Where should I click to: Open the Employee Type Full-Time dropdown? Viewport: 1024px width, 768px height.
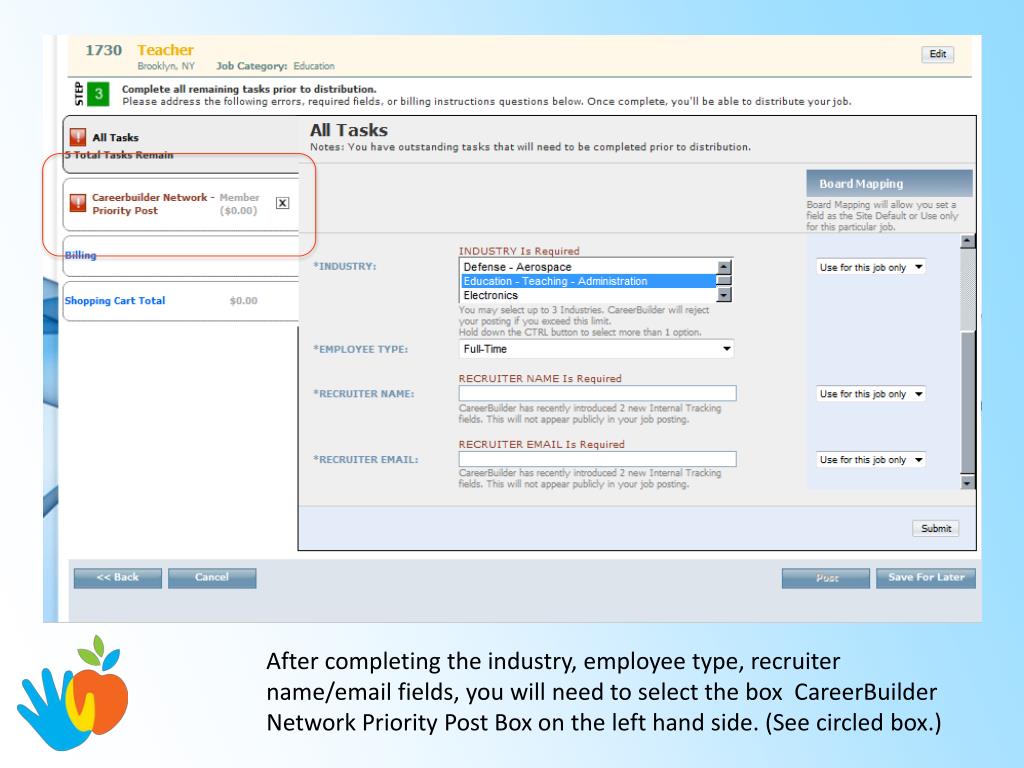(596, 349)
